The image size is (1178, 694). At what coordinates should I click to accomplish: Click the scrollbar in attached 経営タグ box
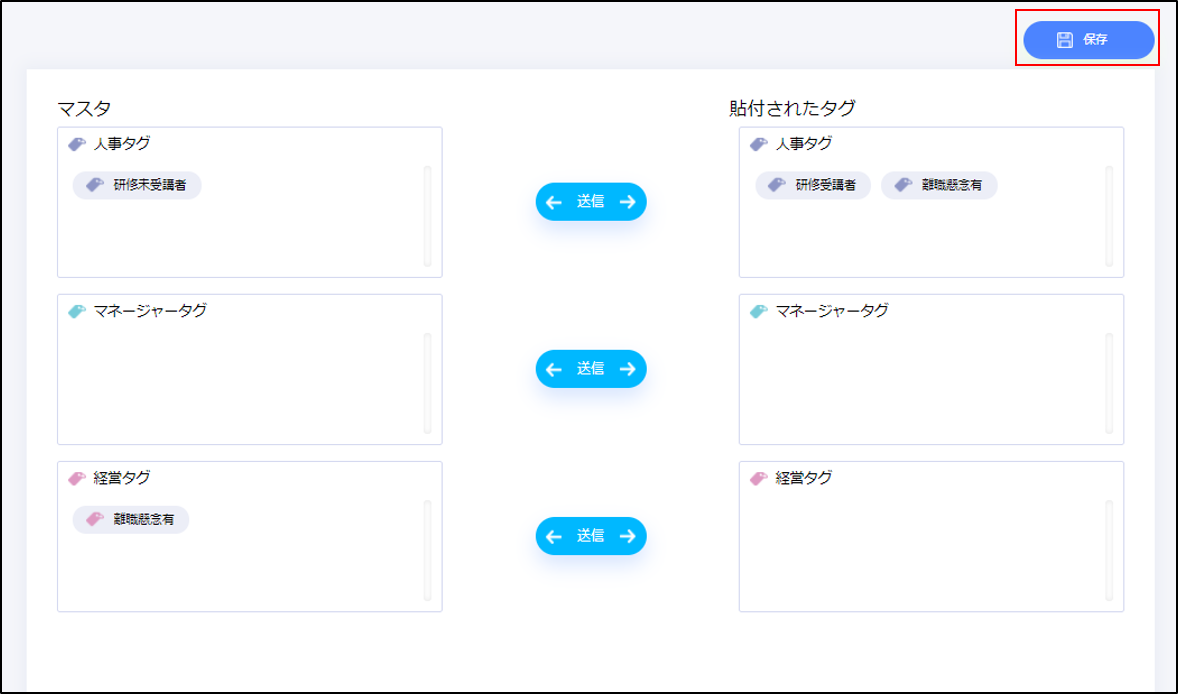coord(1109,550)
